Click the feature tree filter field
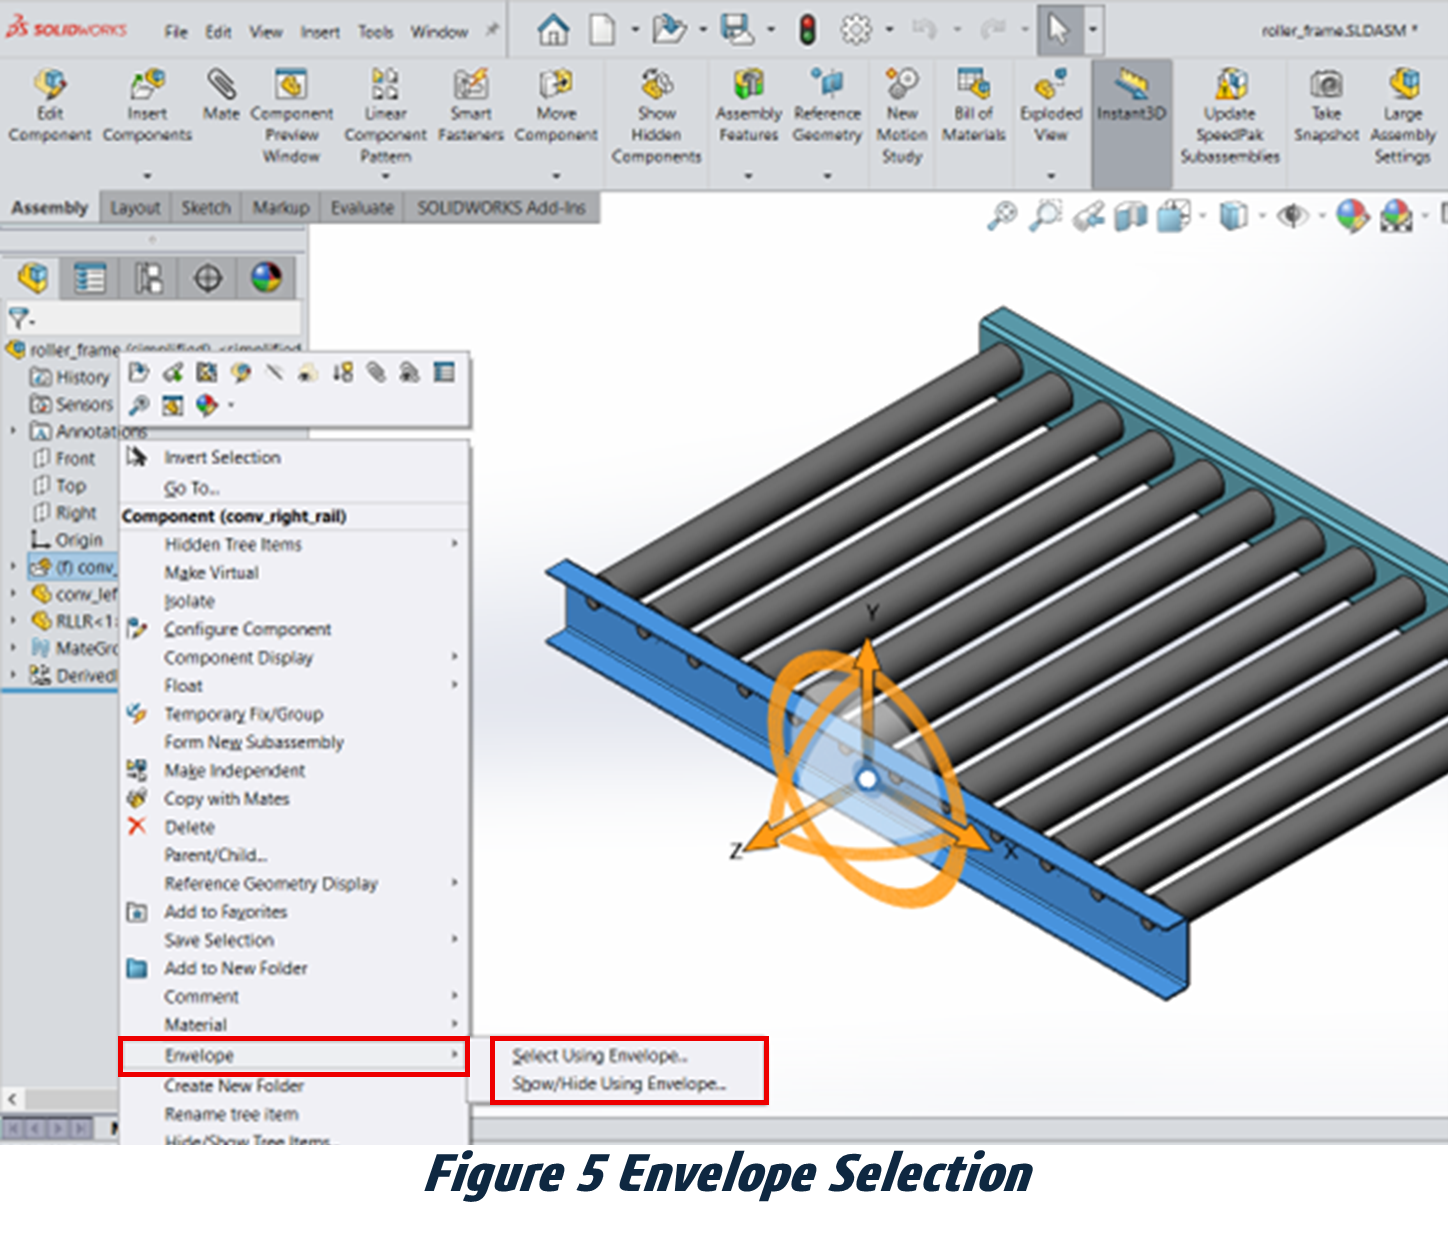 click(160, 319)
